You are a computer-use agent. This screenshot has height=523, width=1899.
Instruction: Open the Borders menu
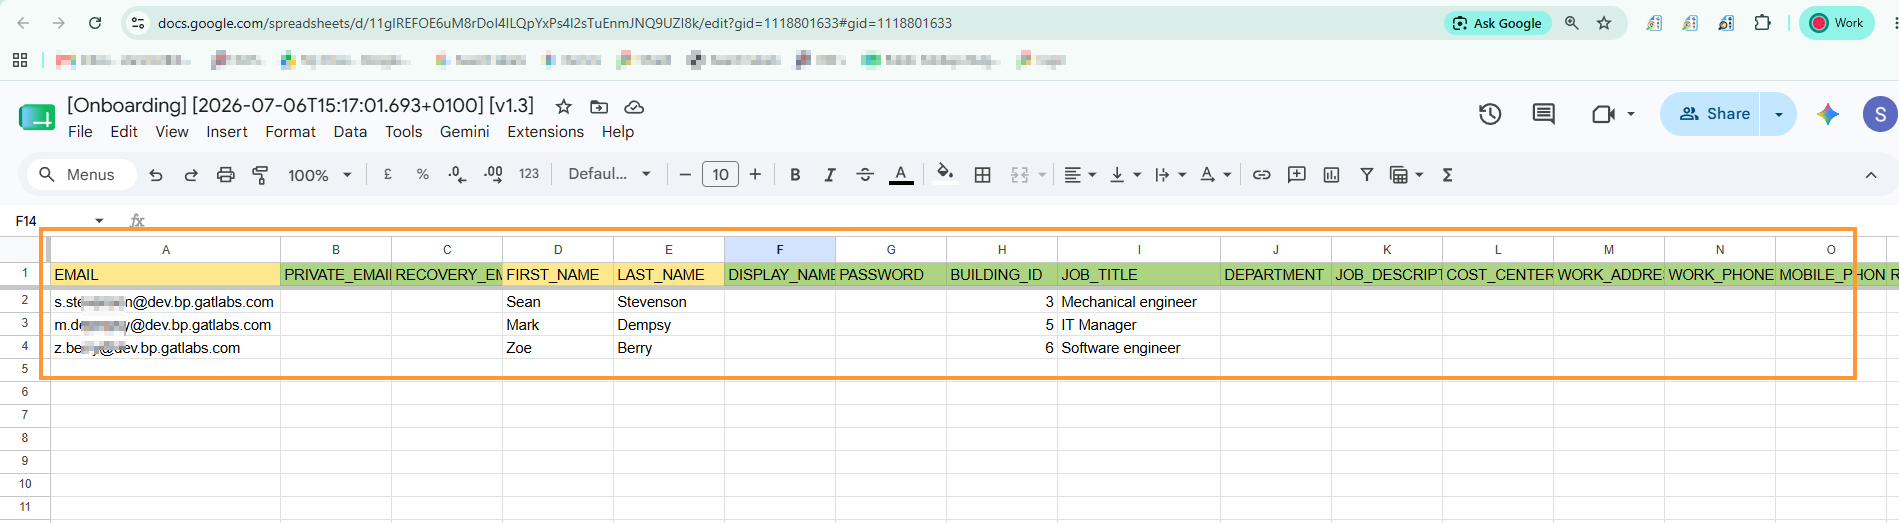983,175
